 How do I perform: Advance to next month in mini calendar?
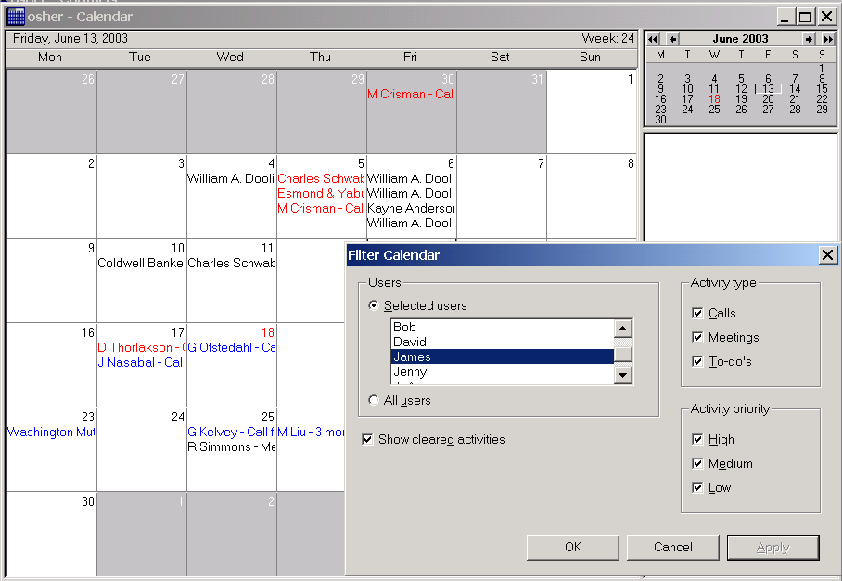click(809, 39)
